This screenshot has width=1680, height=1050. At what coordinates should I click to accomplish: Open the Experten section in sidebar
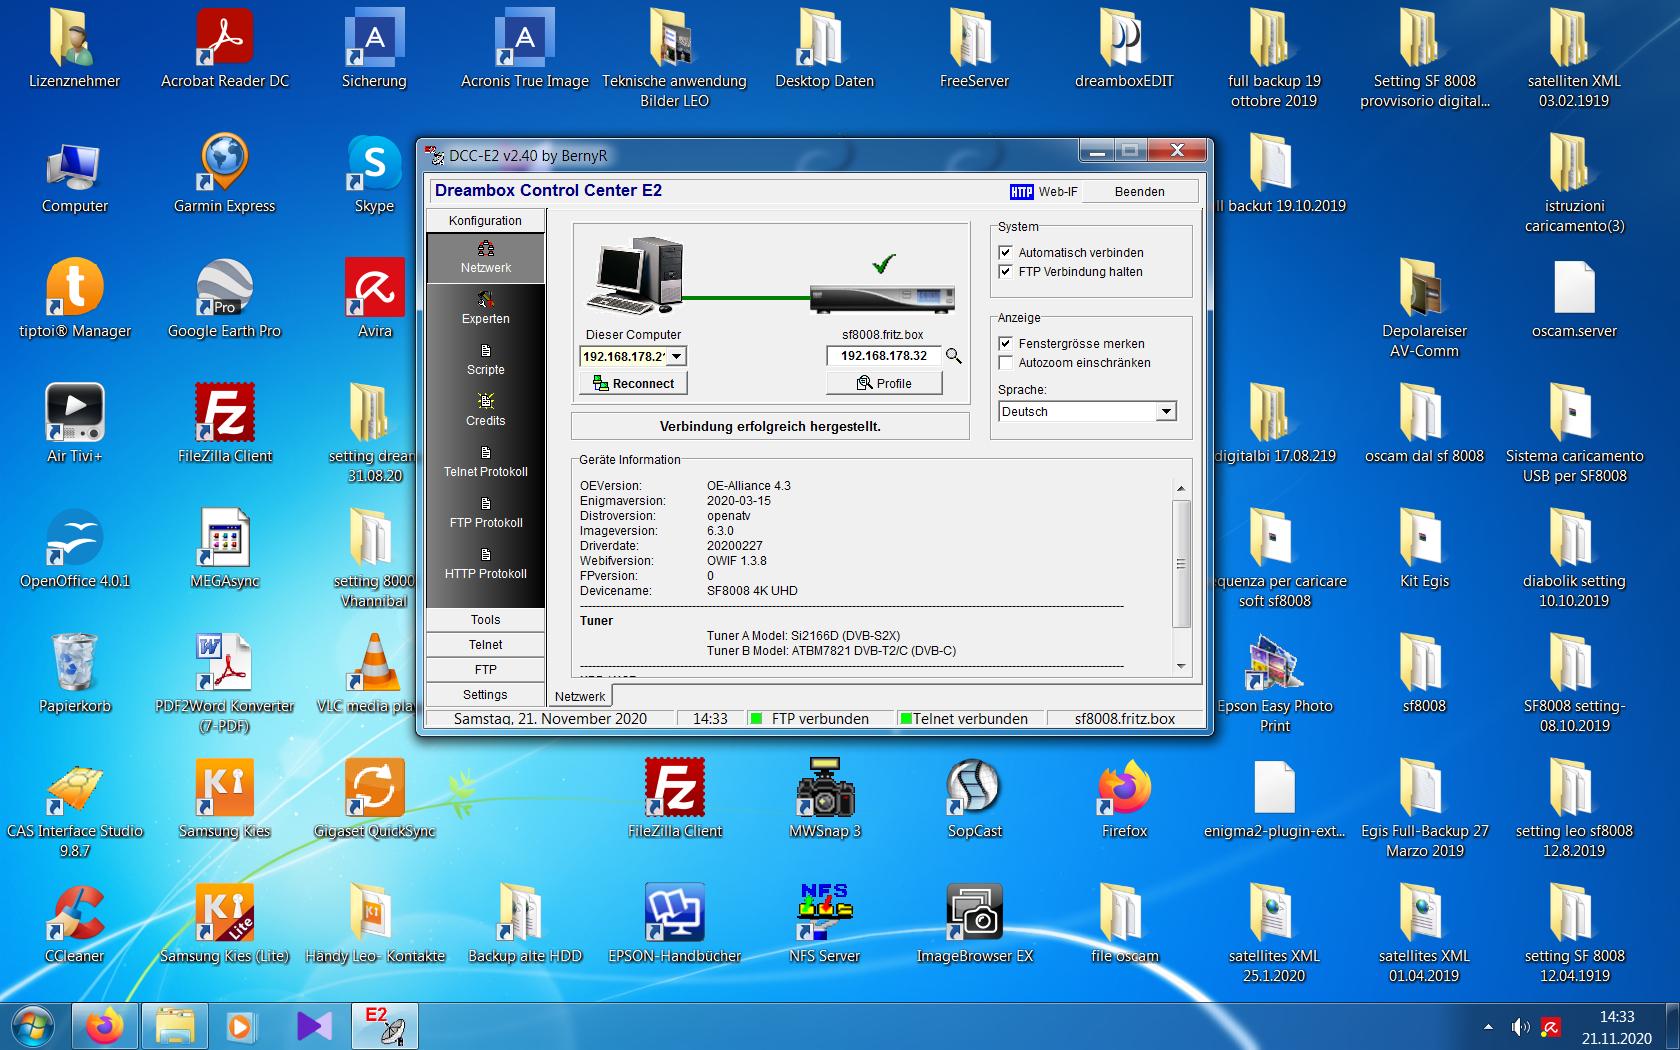pos(485,309)
